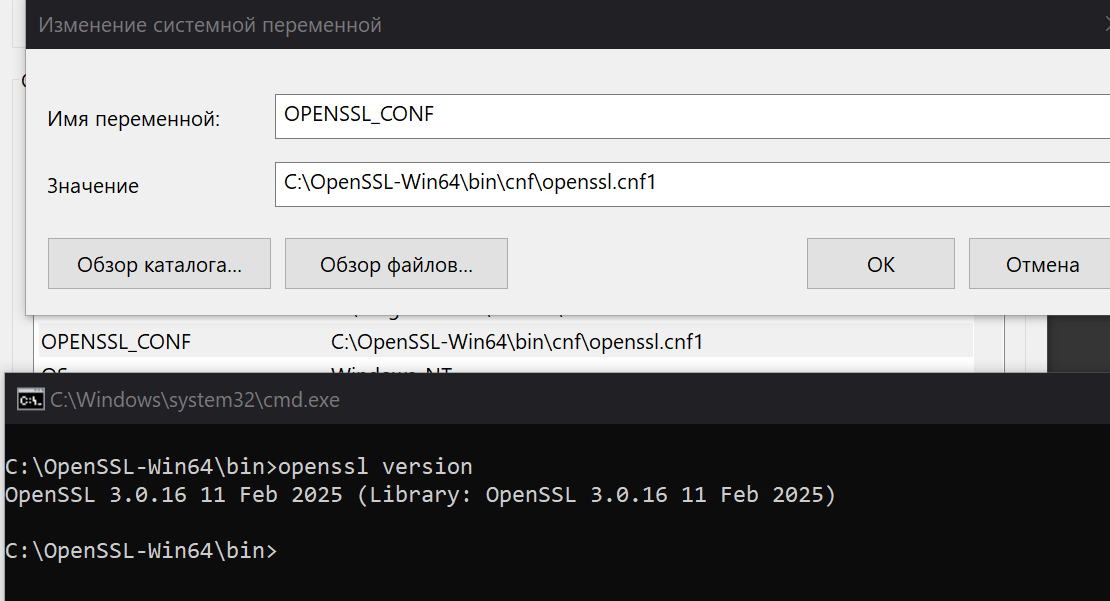Click into the variable name field OPENSSL_CONF
The width and height of the screenshot is (1110, 601).
(692, 116)
